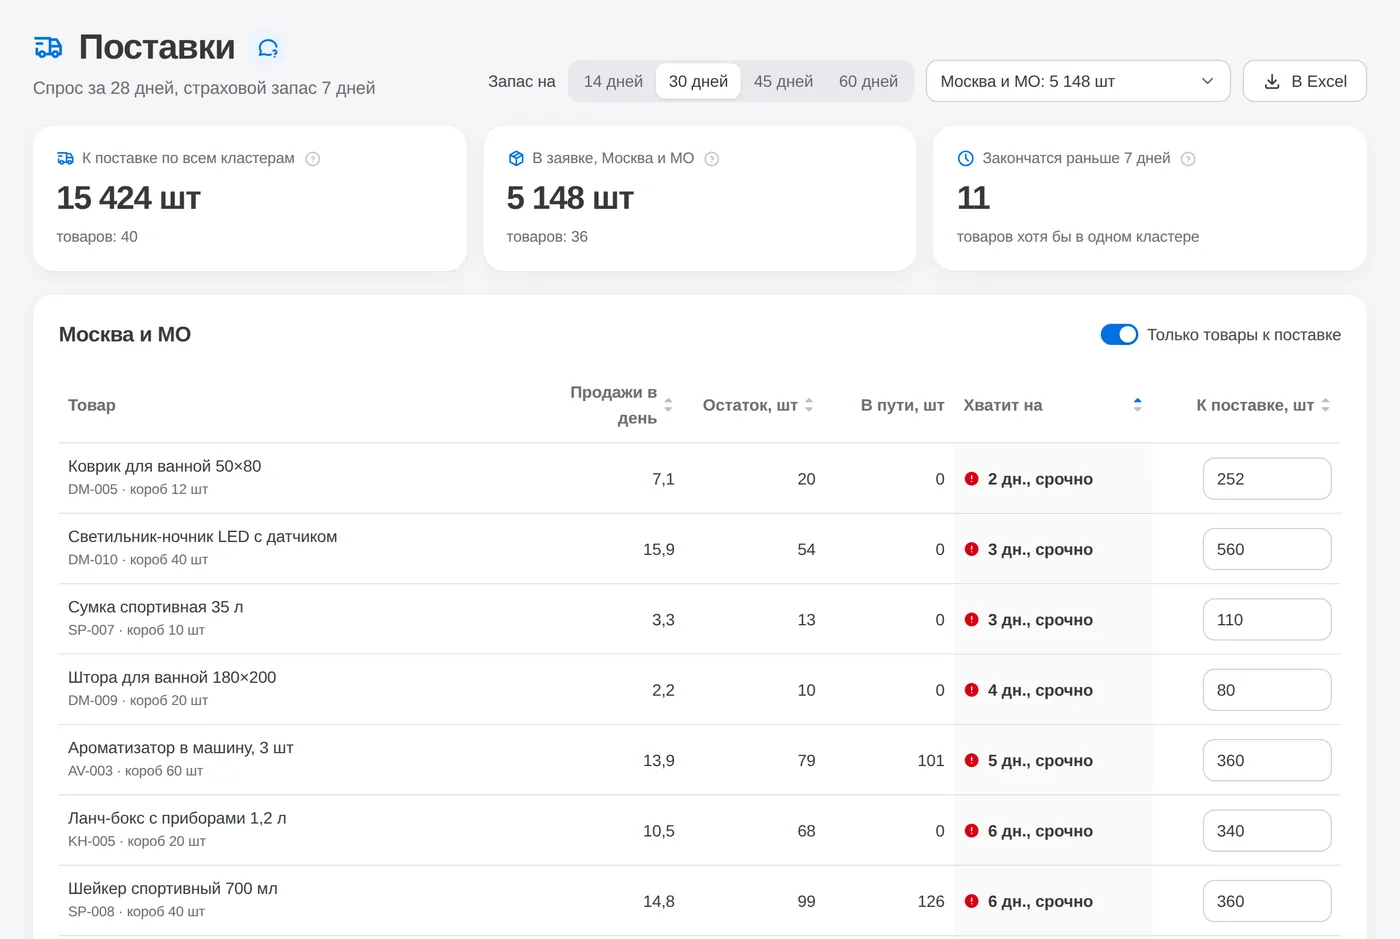Screen dimensions: 1400x939
Task: Click urgent alert icon for Штора для ванной row
Action: click(x=971, y=690)
